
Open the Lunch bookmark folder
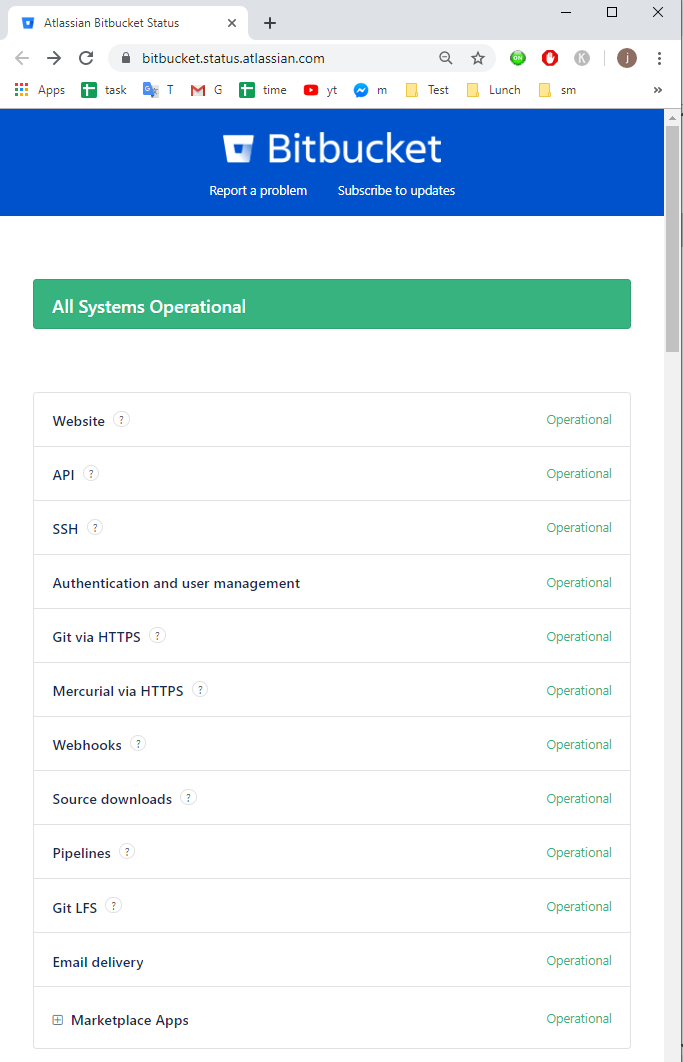[494, 90]
